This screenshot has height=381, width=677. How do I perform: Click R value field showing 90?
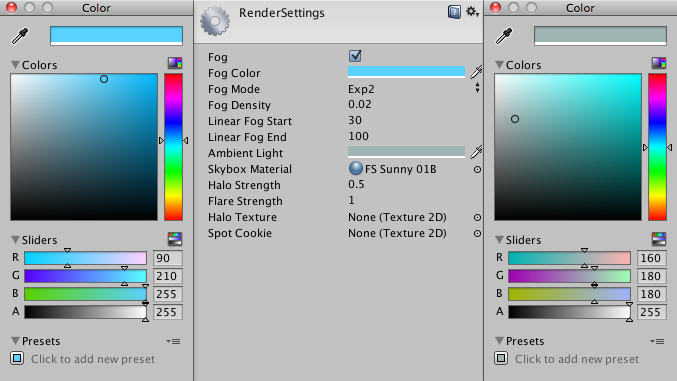[x=168, y=258]
